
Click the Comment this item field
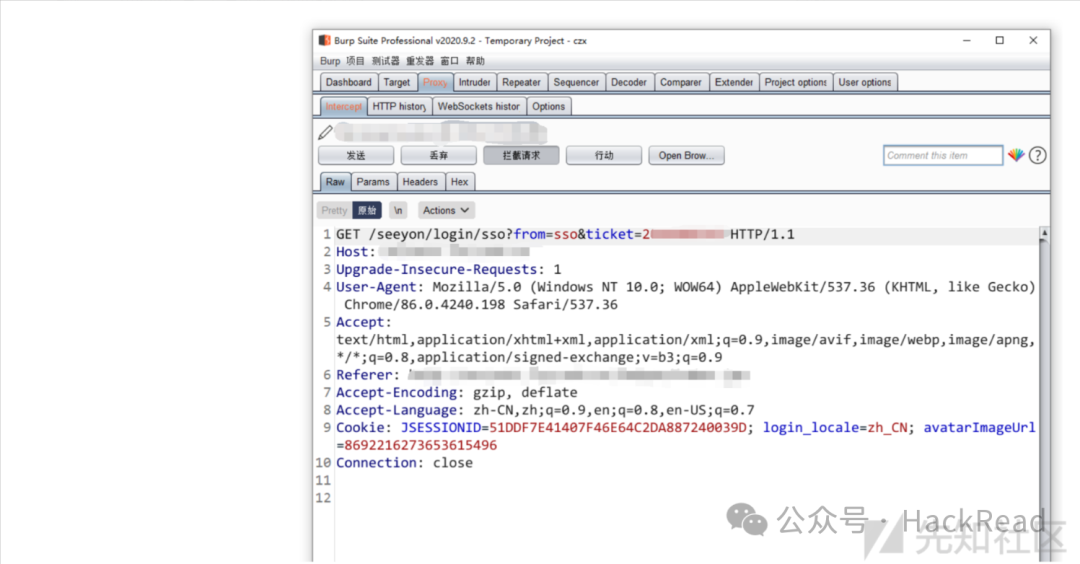click(943, 156)
